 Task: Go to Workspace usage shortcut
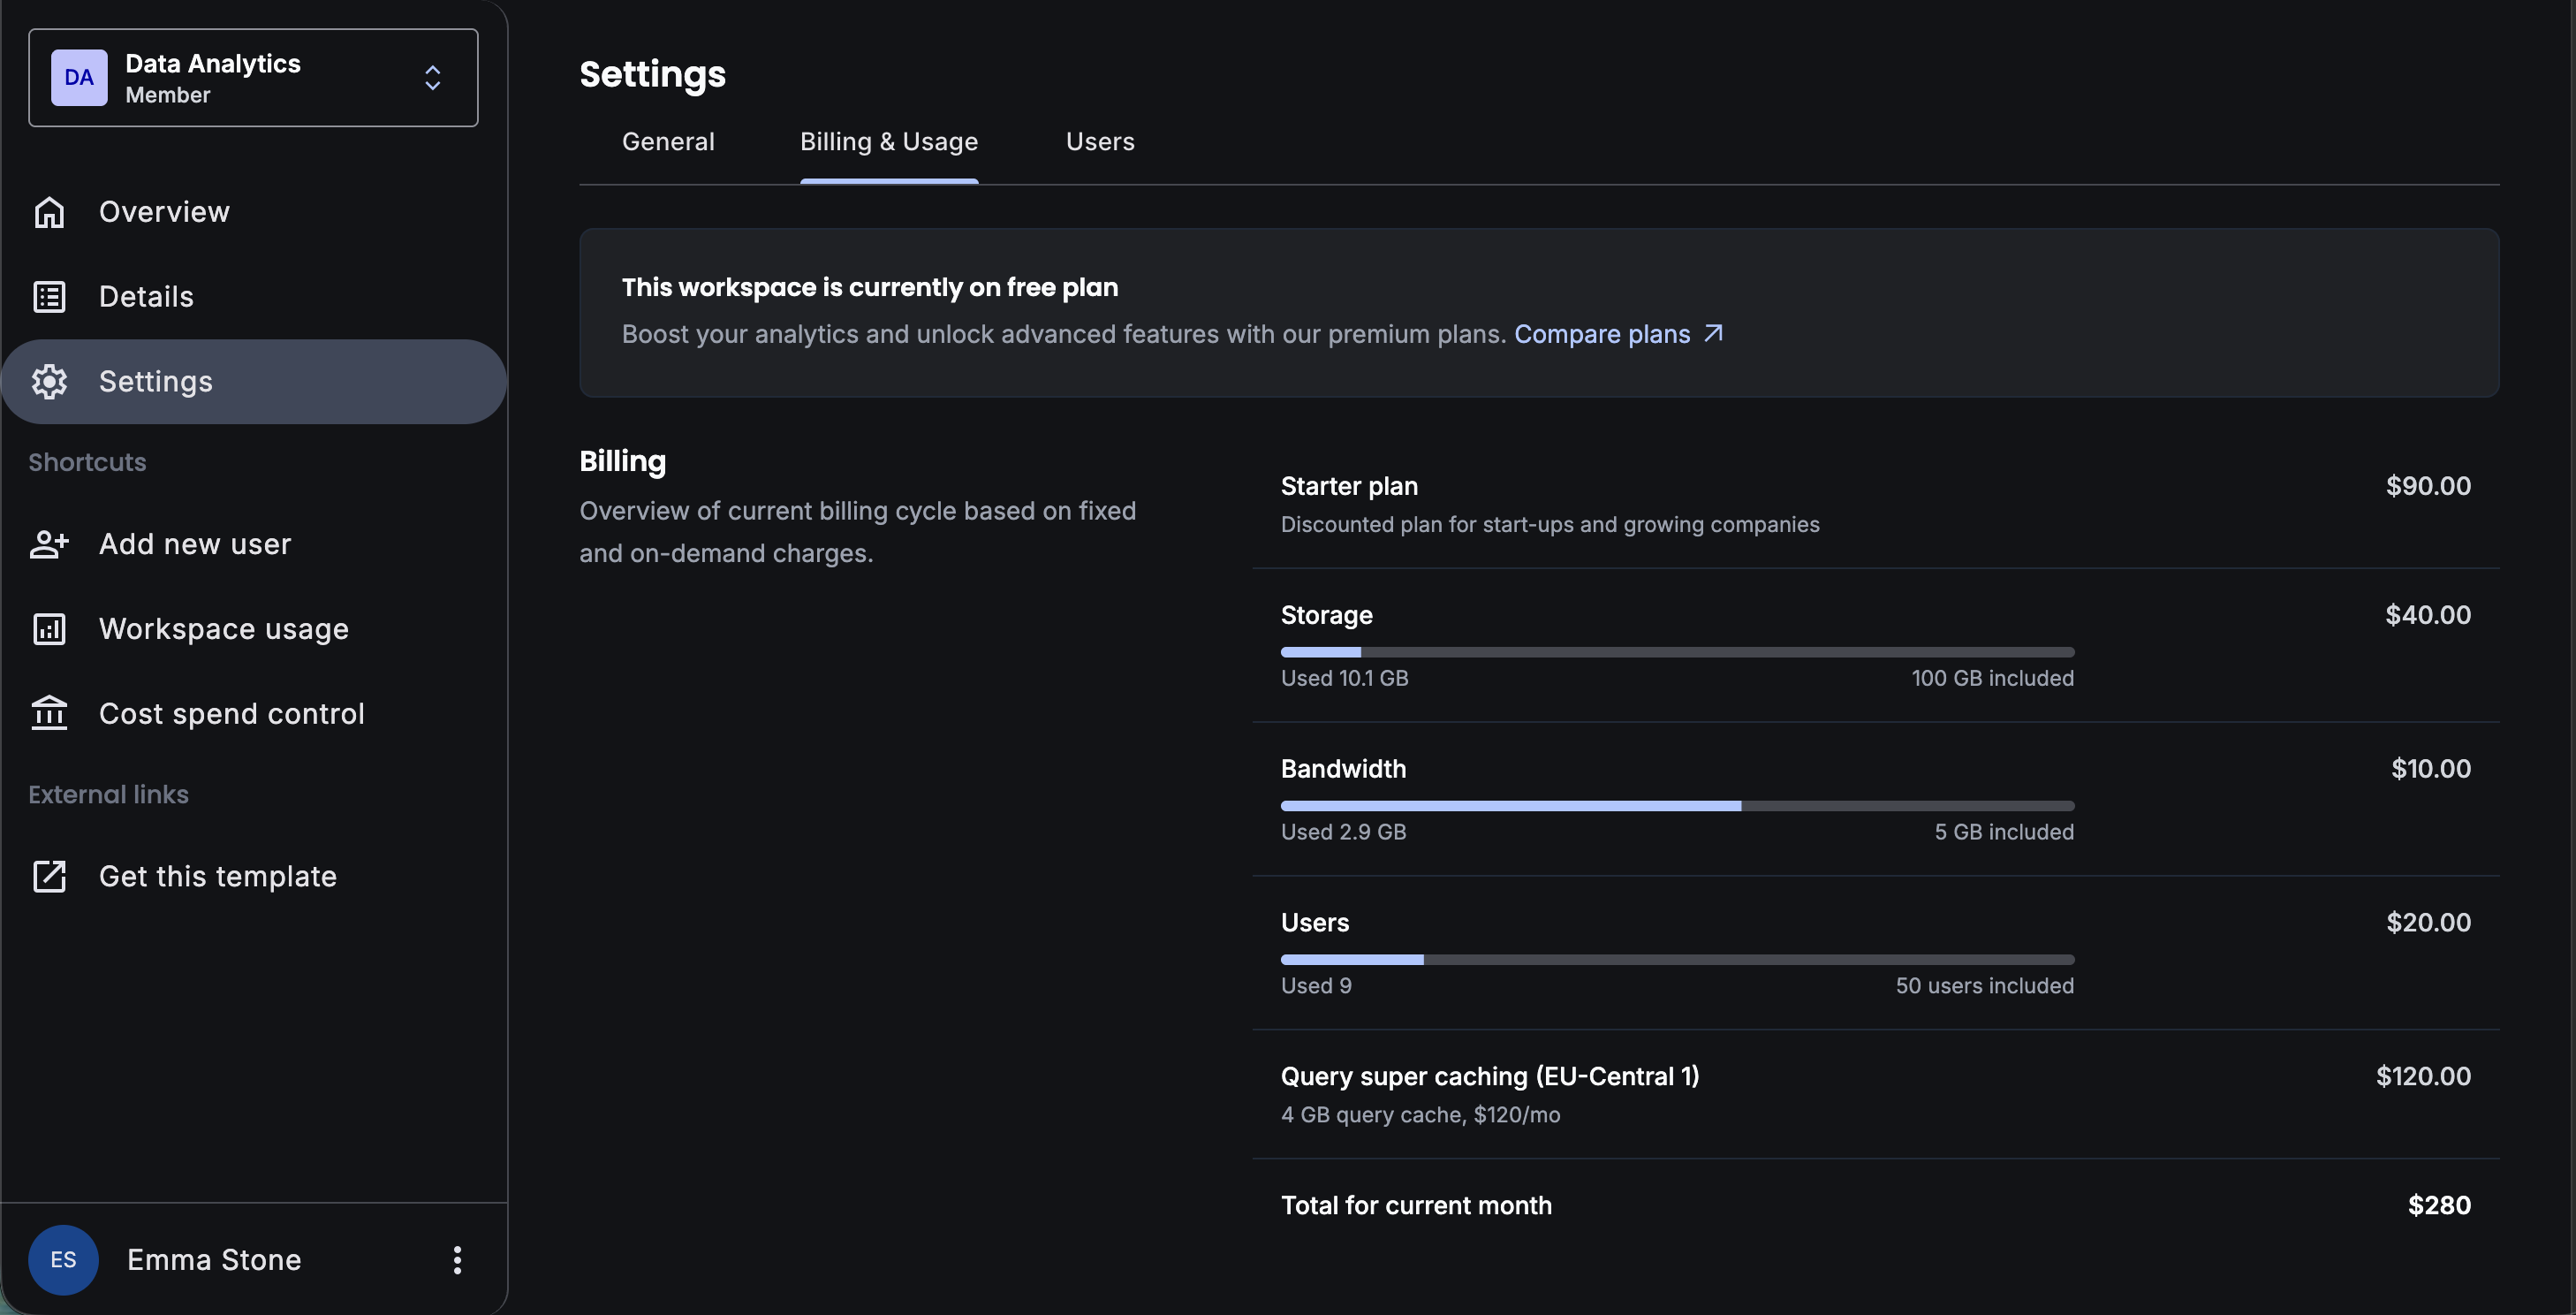pyautogui.click(x=223, y=629)
